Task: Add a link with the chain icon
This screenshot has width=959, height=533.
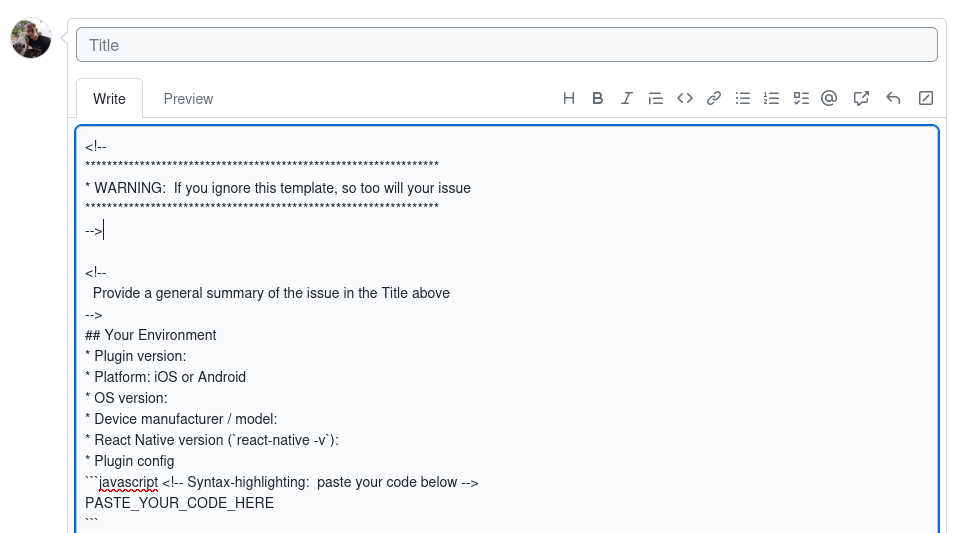Action: click(x=714, y=99)
